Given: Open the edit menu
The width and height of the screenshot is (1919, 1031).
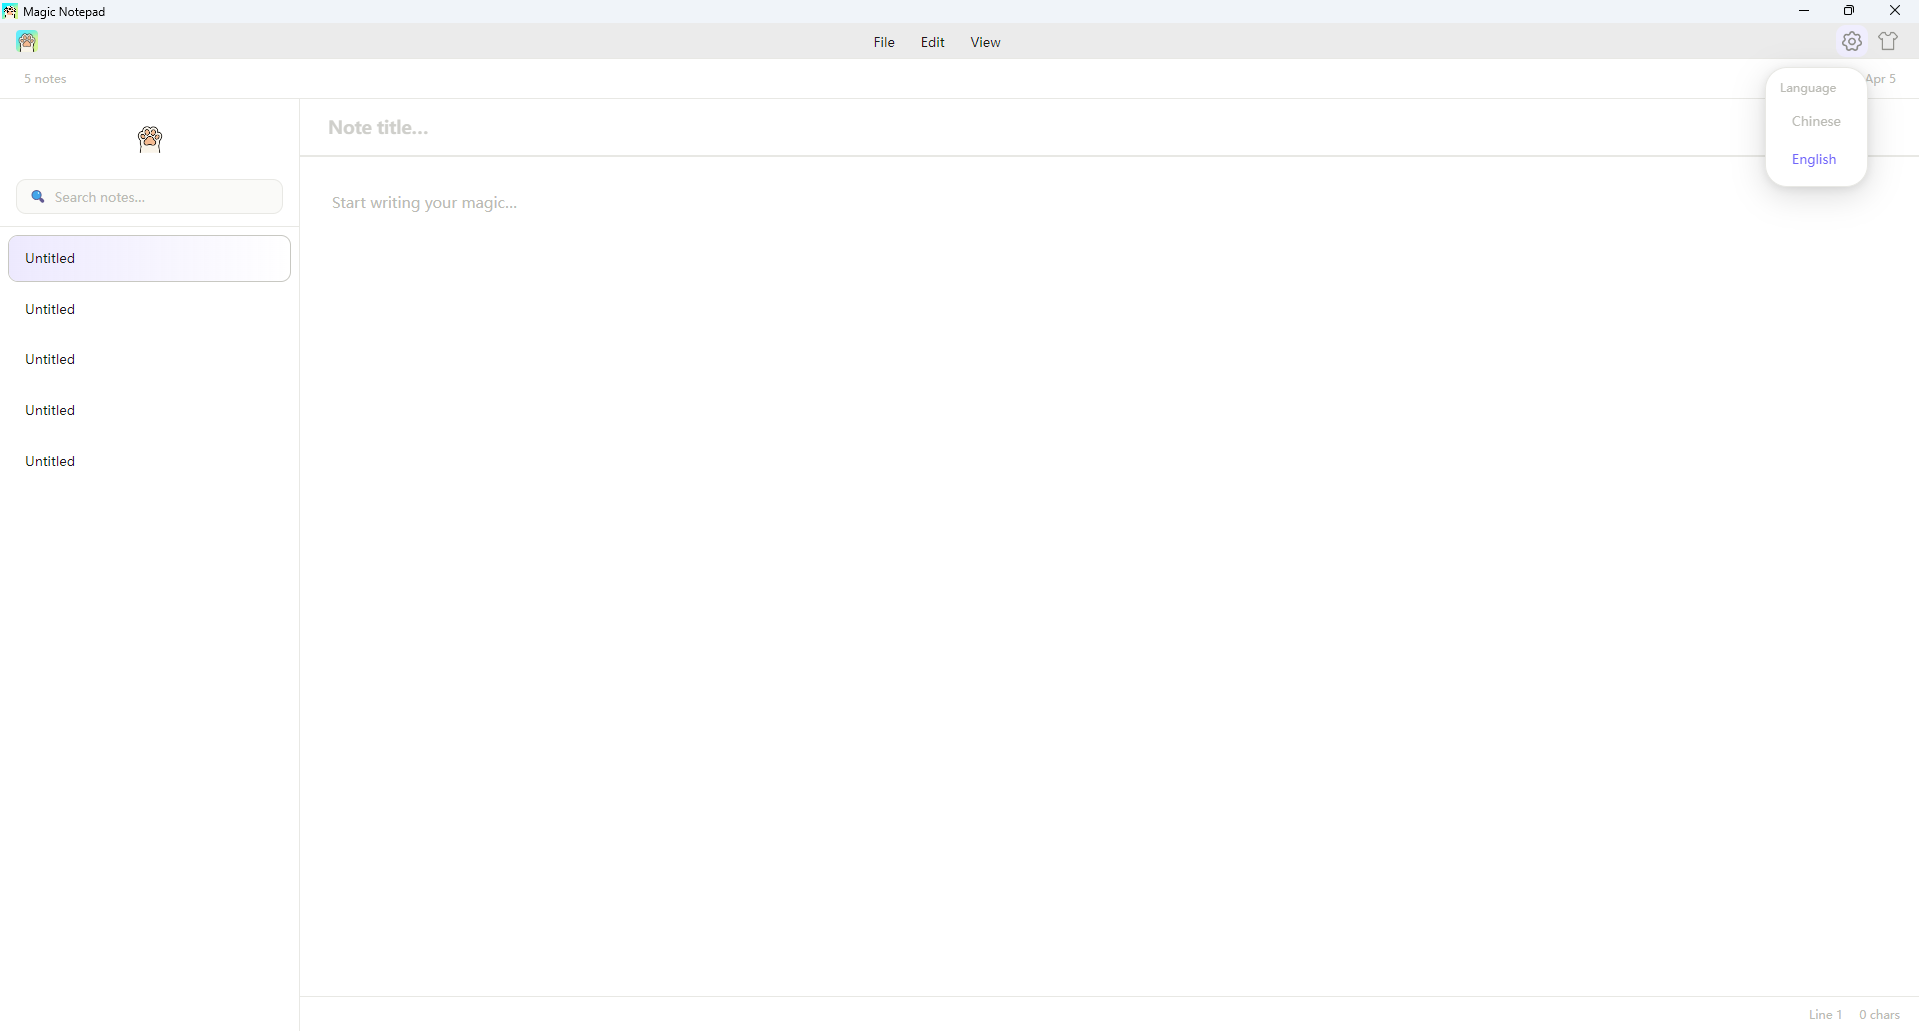Looking at the screenshot, I should tap(933, 42).
